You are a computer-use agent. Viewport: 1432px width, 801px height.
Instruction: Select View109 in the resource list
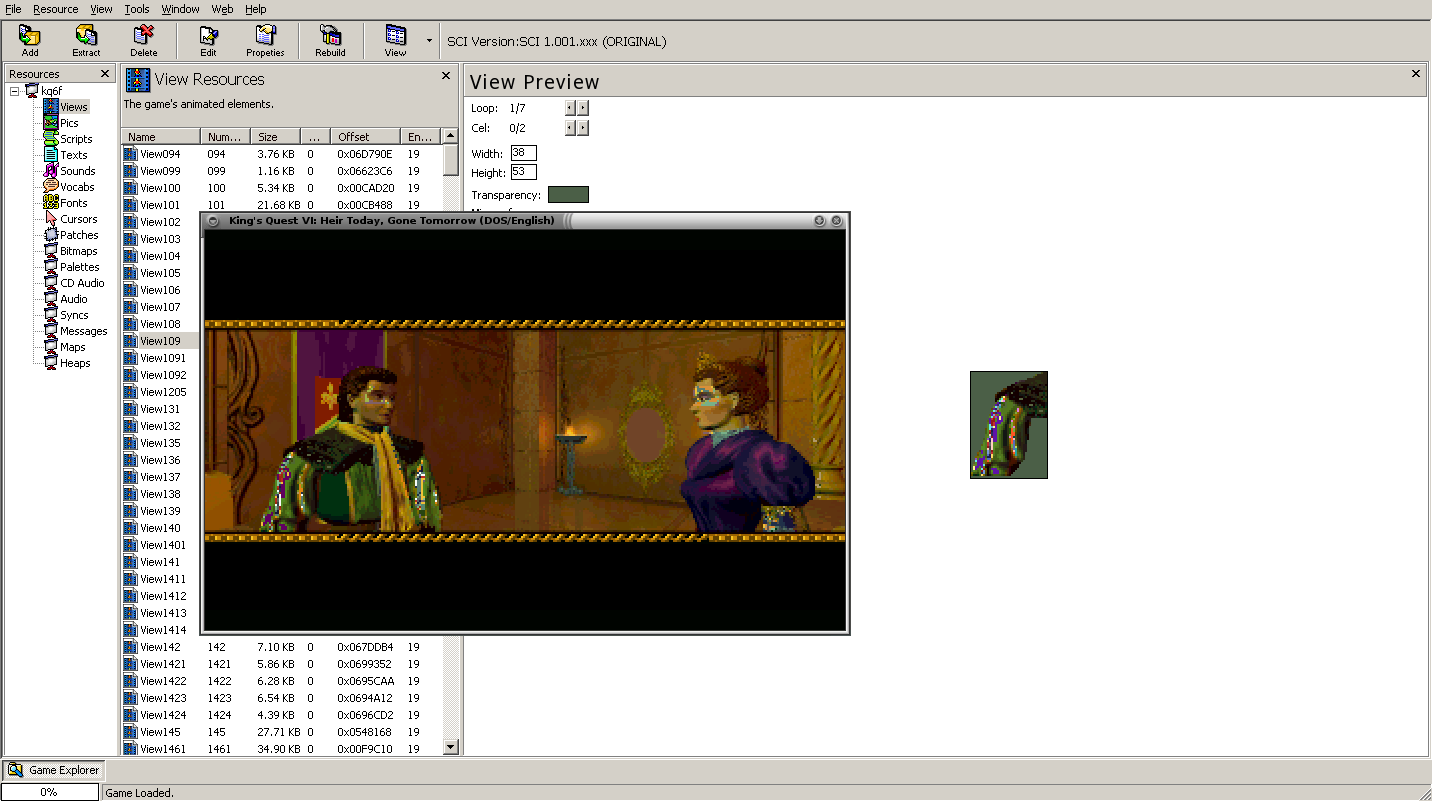tap(161, 341)
